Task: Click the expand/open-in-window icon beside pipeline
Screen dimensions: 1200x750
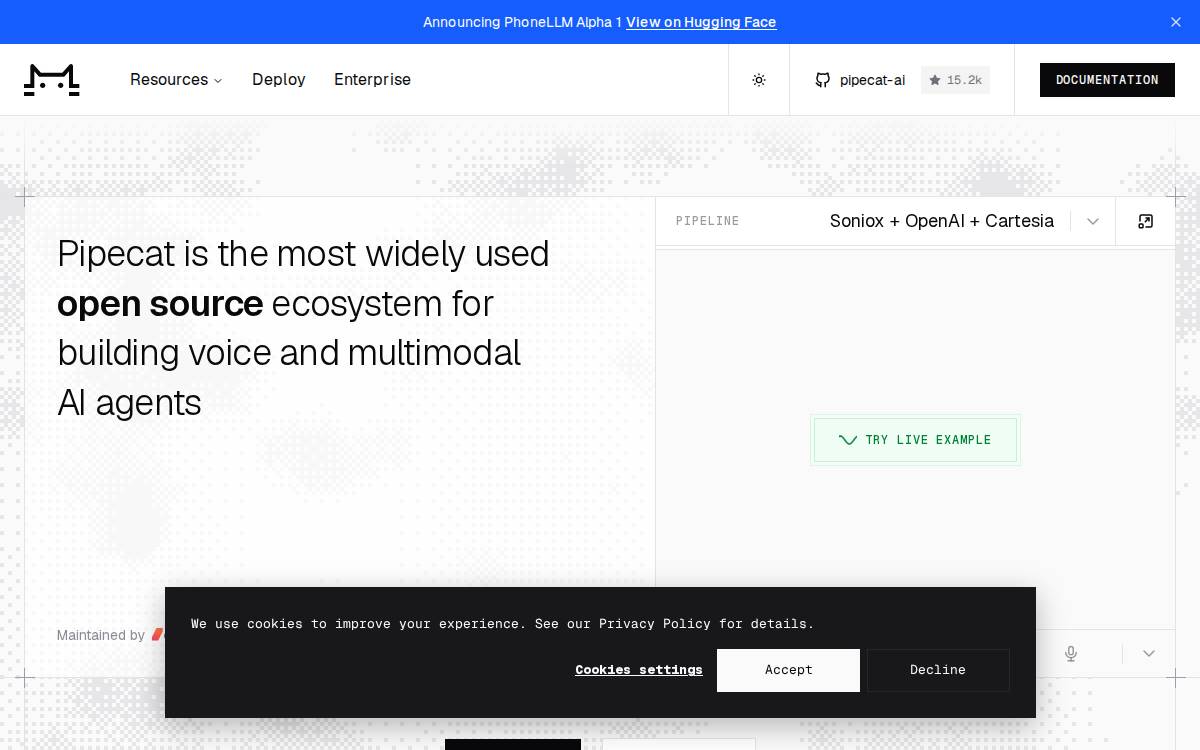Action: (x=1146, y=221)
